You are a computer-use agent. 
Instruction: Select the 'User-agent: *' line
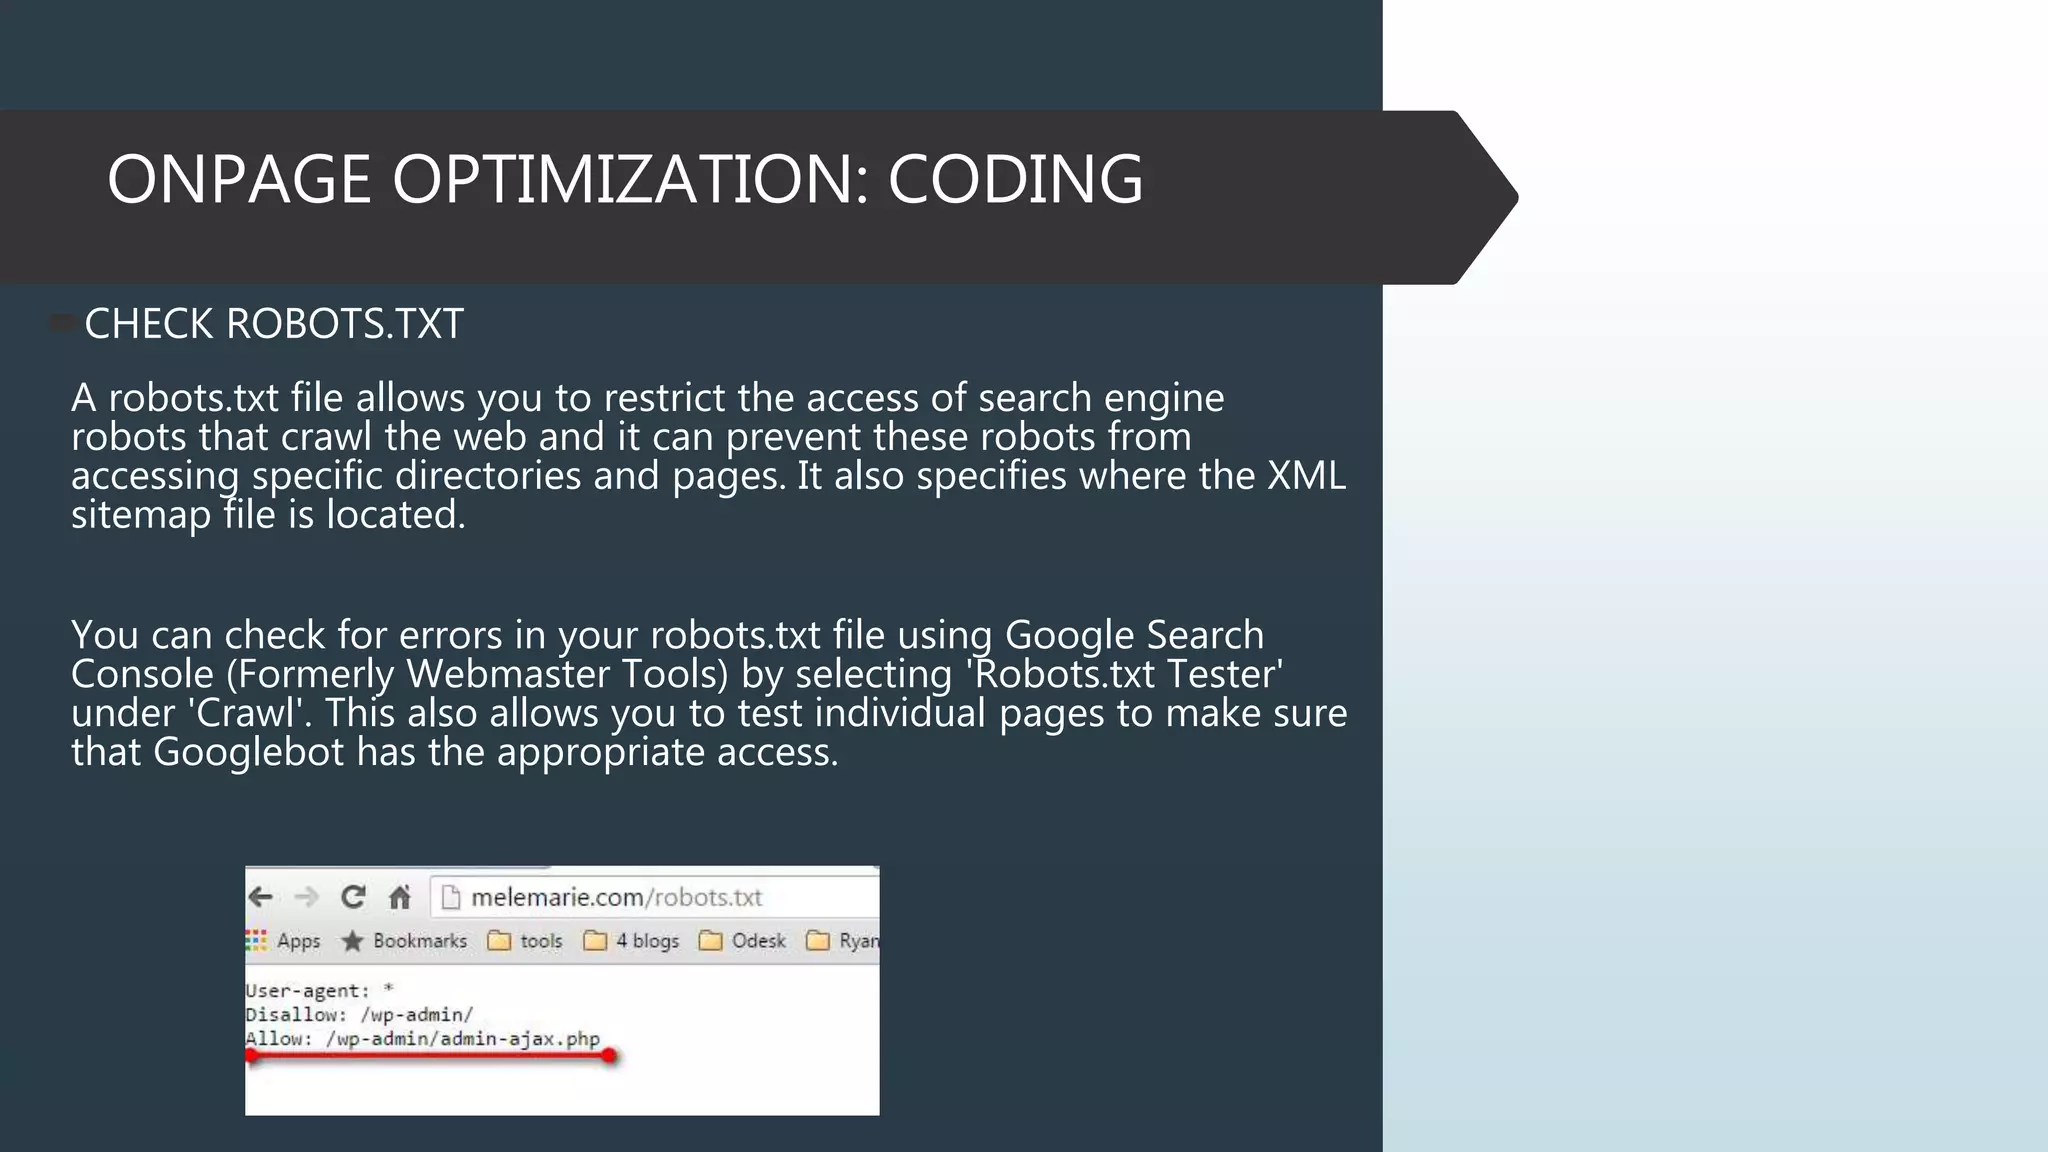pyautogui.click(x=320, y=990)
